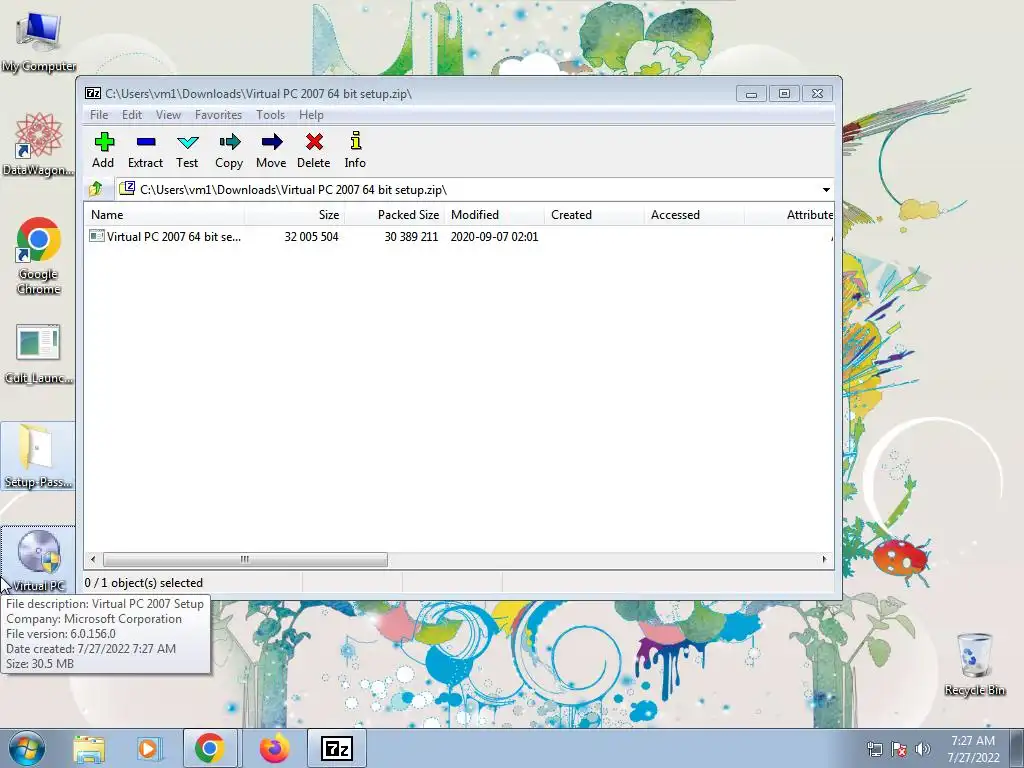Sort by Attributes column header
Viewport: 1024px width, 768px height.
tap(790, 215)
